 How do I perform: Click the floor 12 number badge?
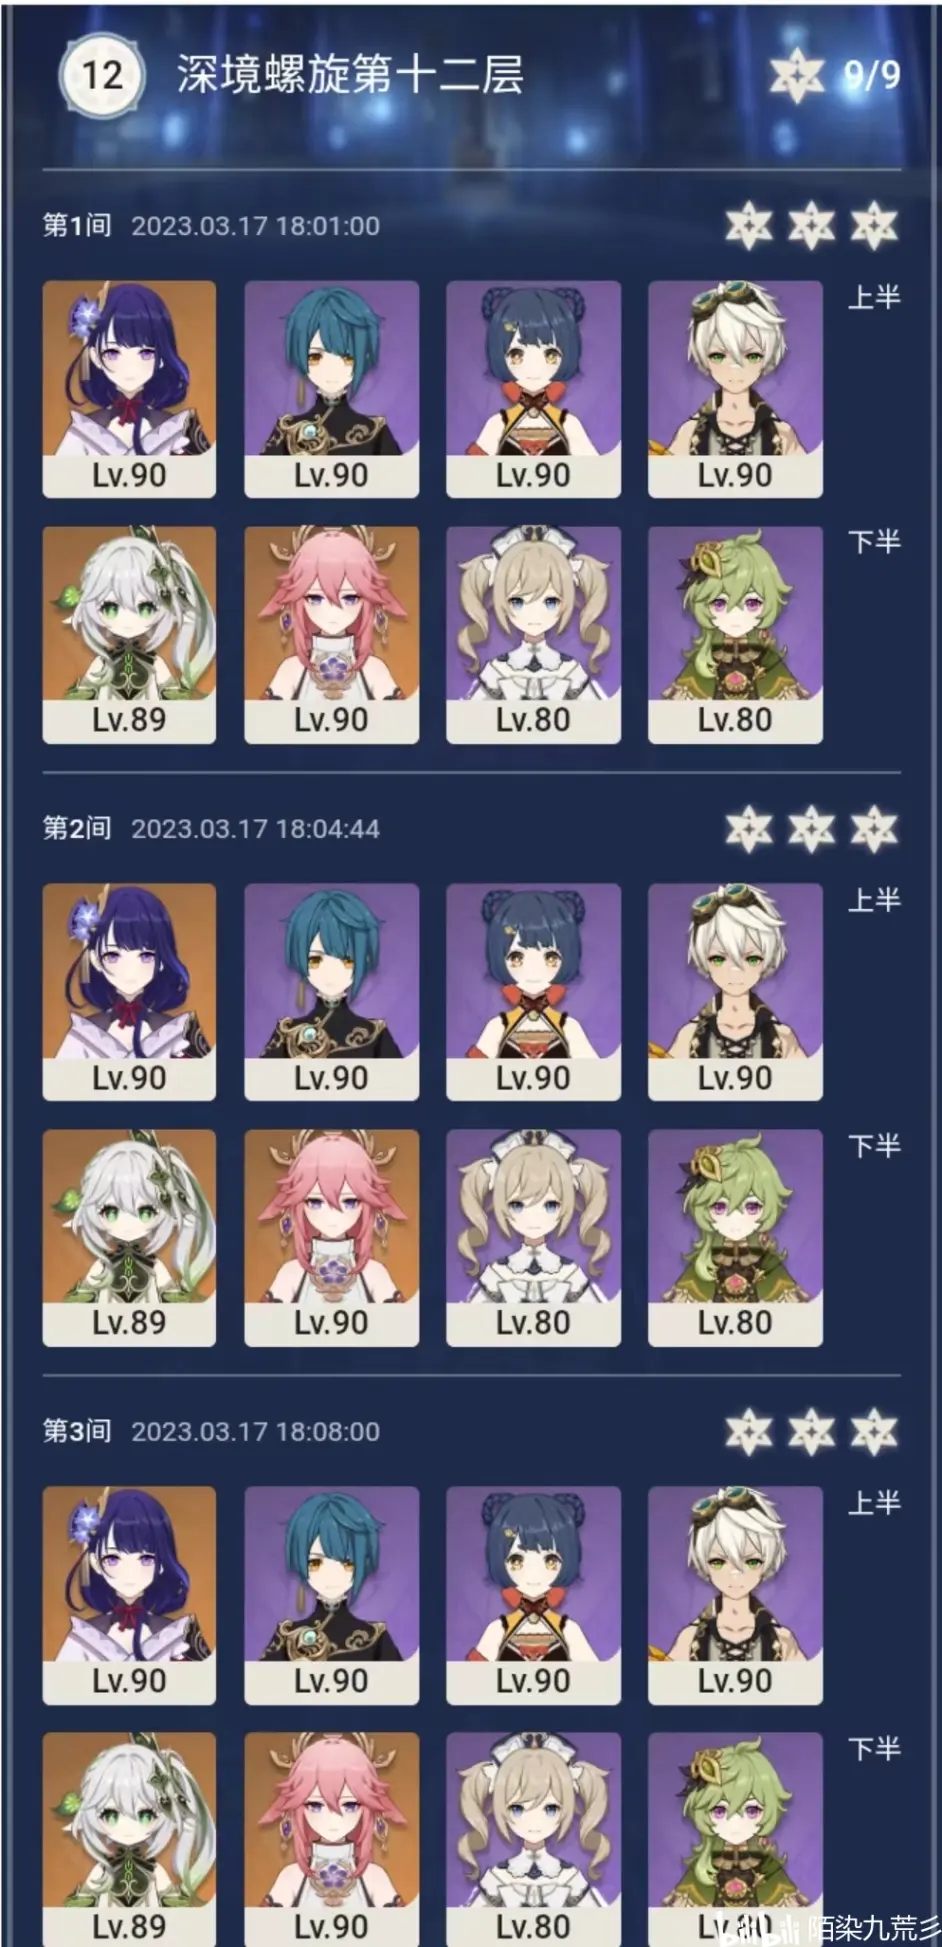point(102,75)
